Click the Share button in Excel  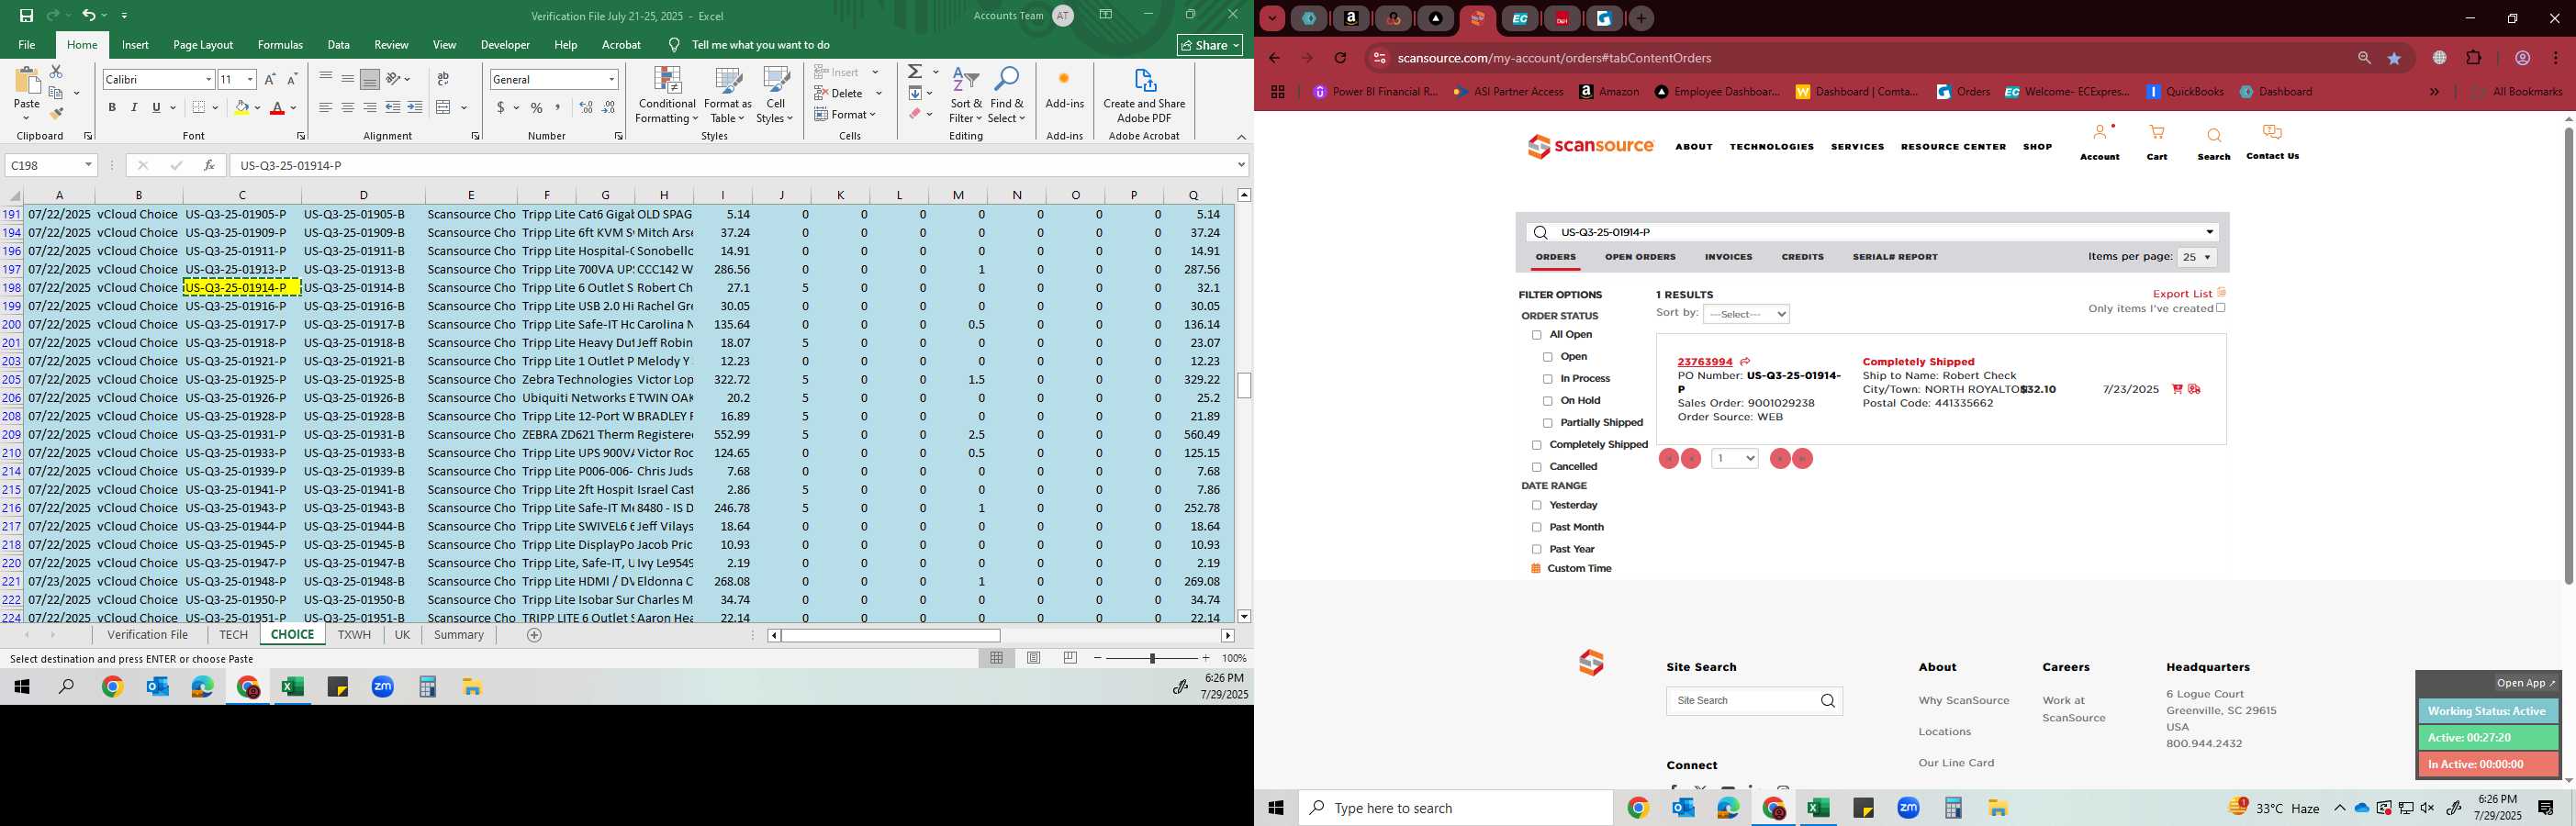1210,45
